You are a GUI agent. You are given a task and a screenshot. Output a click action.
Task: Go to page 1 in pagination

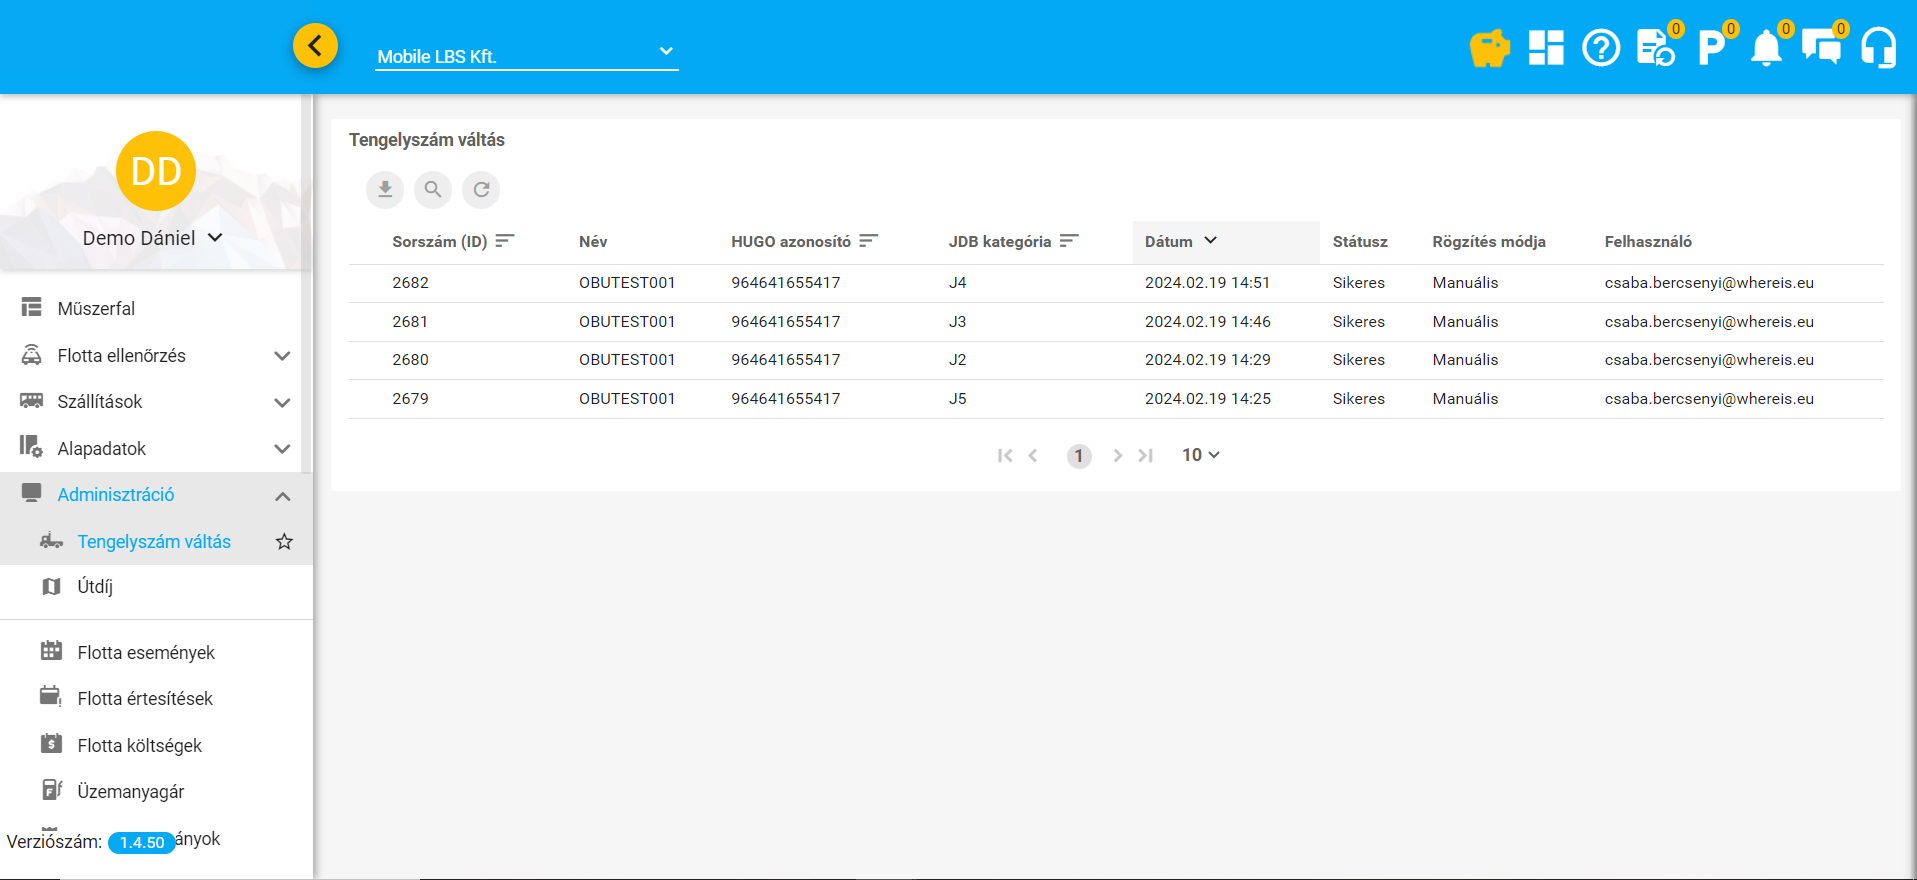tap(1078, 456)
